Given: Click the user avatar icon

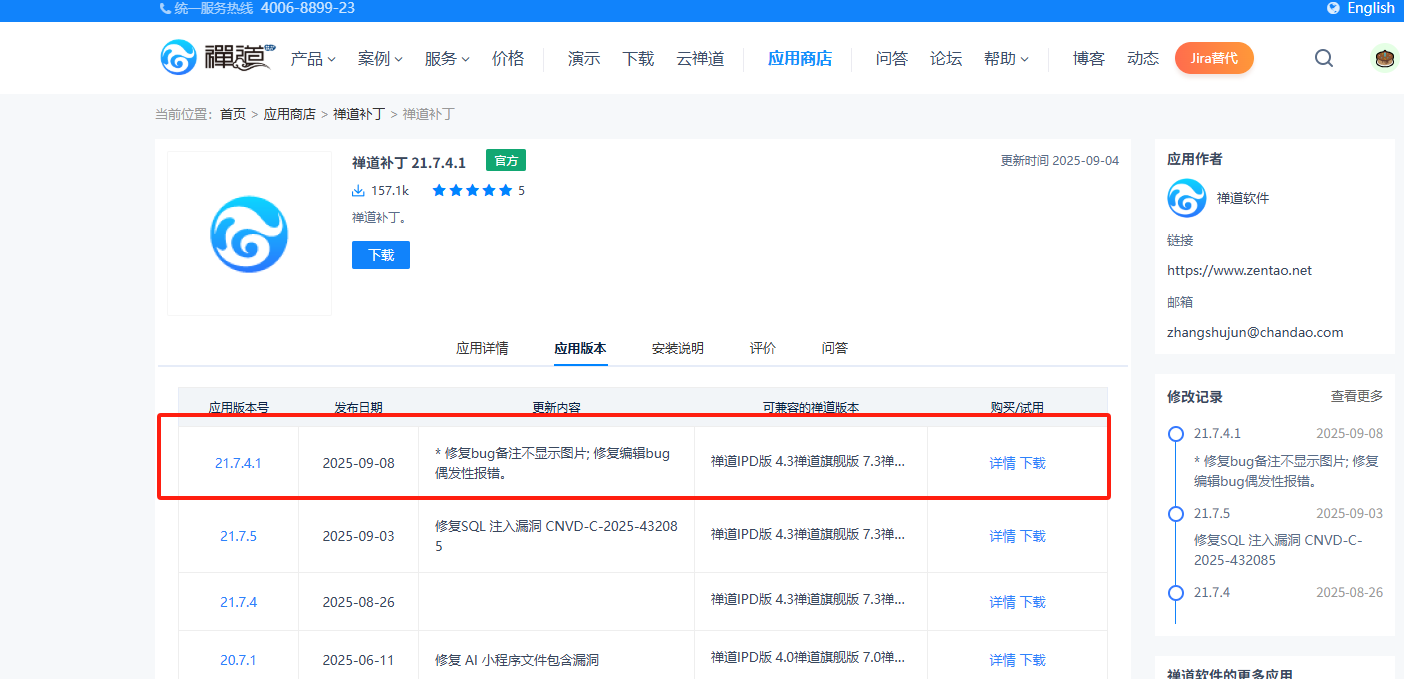Looking at the screenshot, I should coord(1384,58).
